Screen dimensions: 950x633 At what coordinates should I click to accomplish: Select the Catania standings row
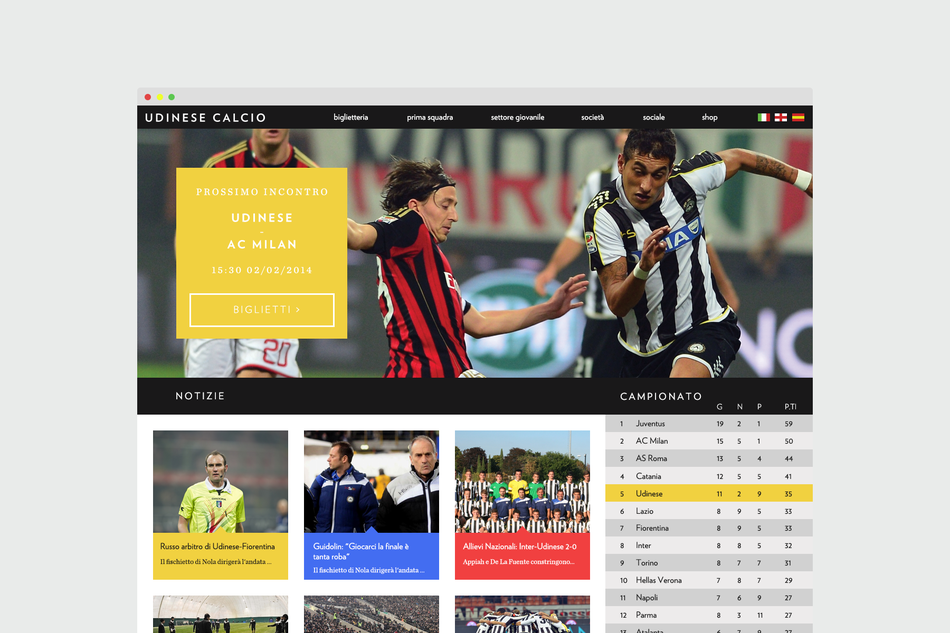tap(709, 476)
